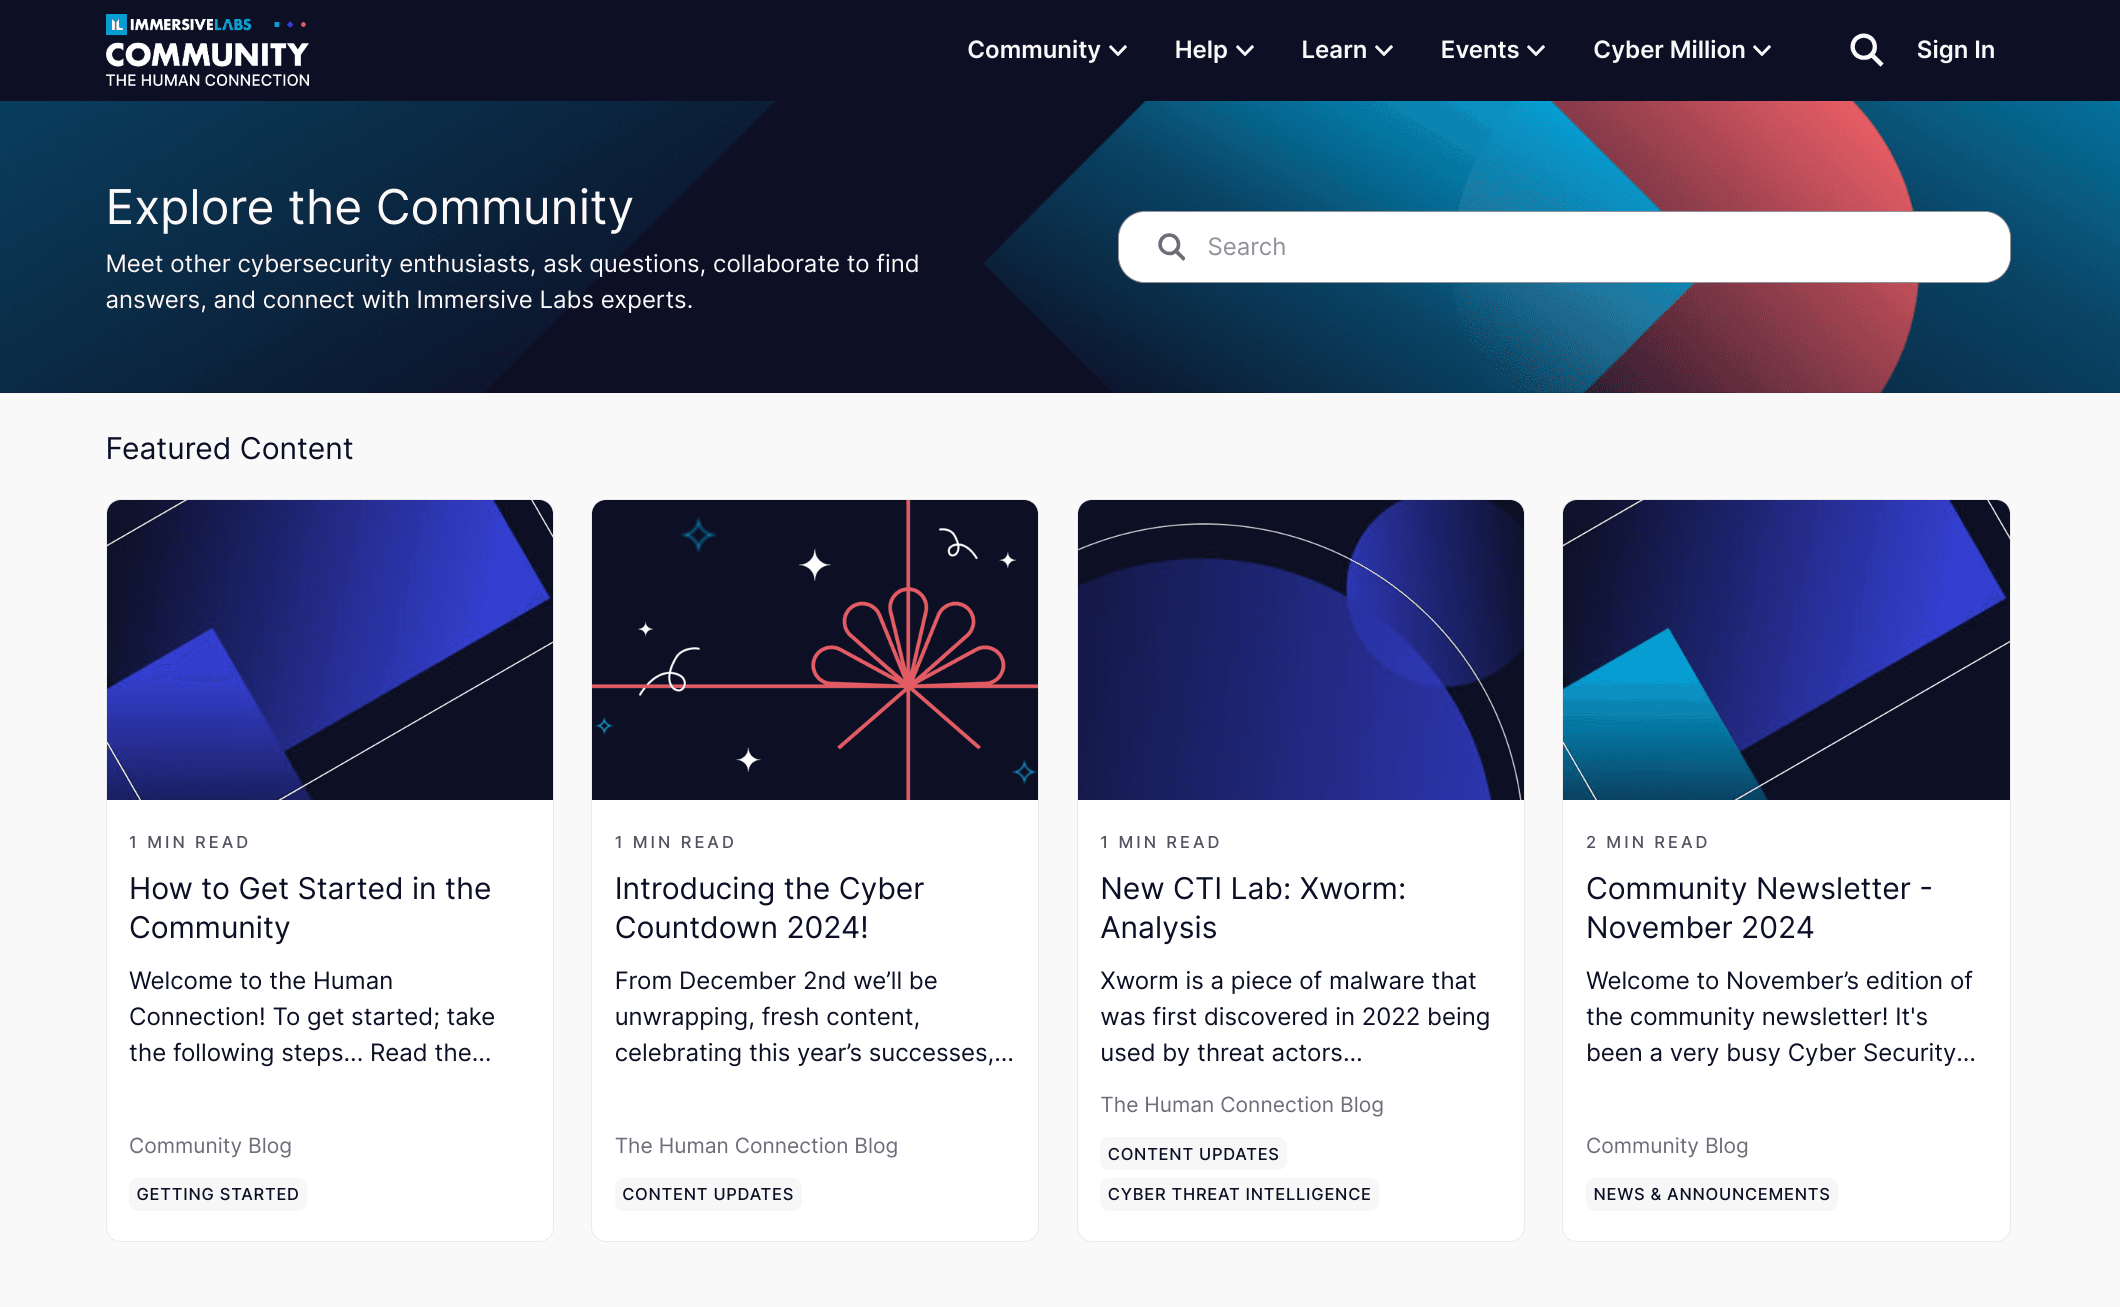Expand the Community navigation dropdown
Screen dimensions: 2120x1307
(1046, 49)
